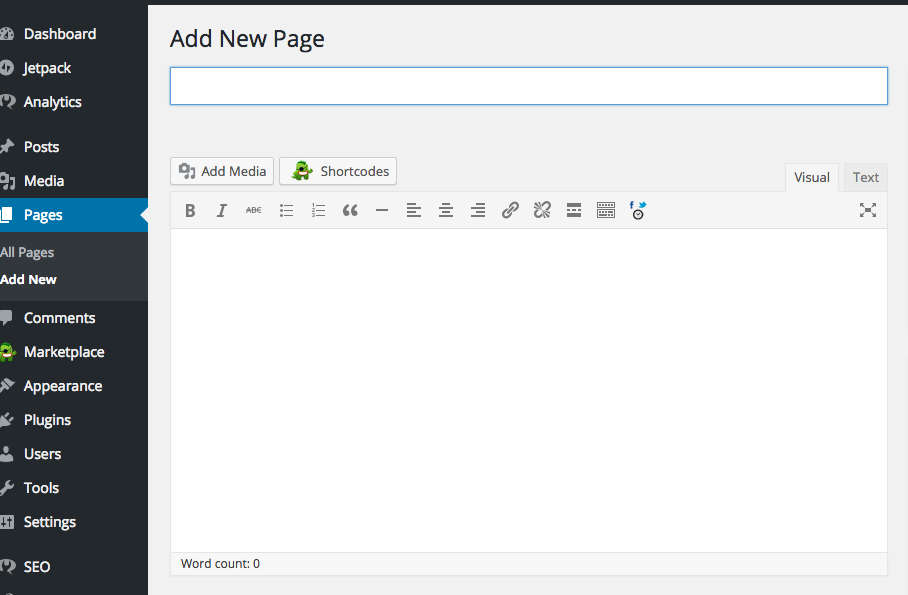The width and height of the screenshot is (908, 595).
Task: Insert a blockquote
Action: 350,210
